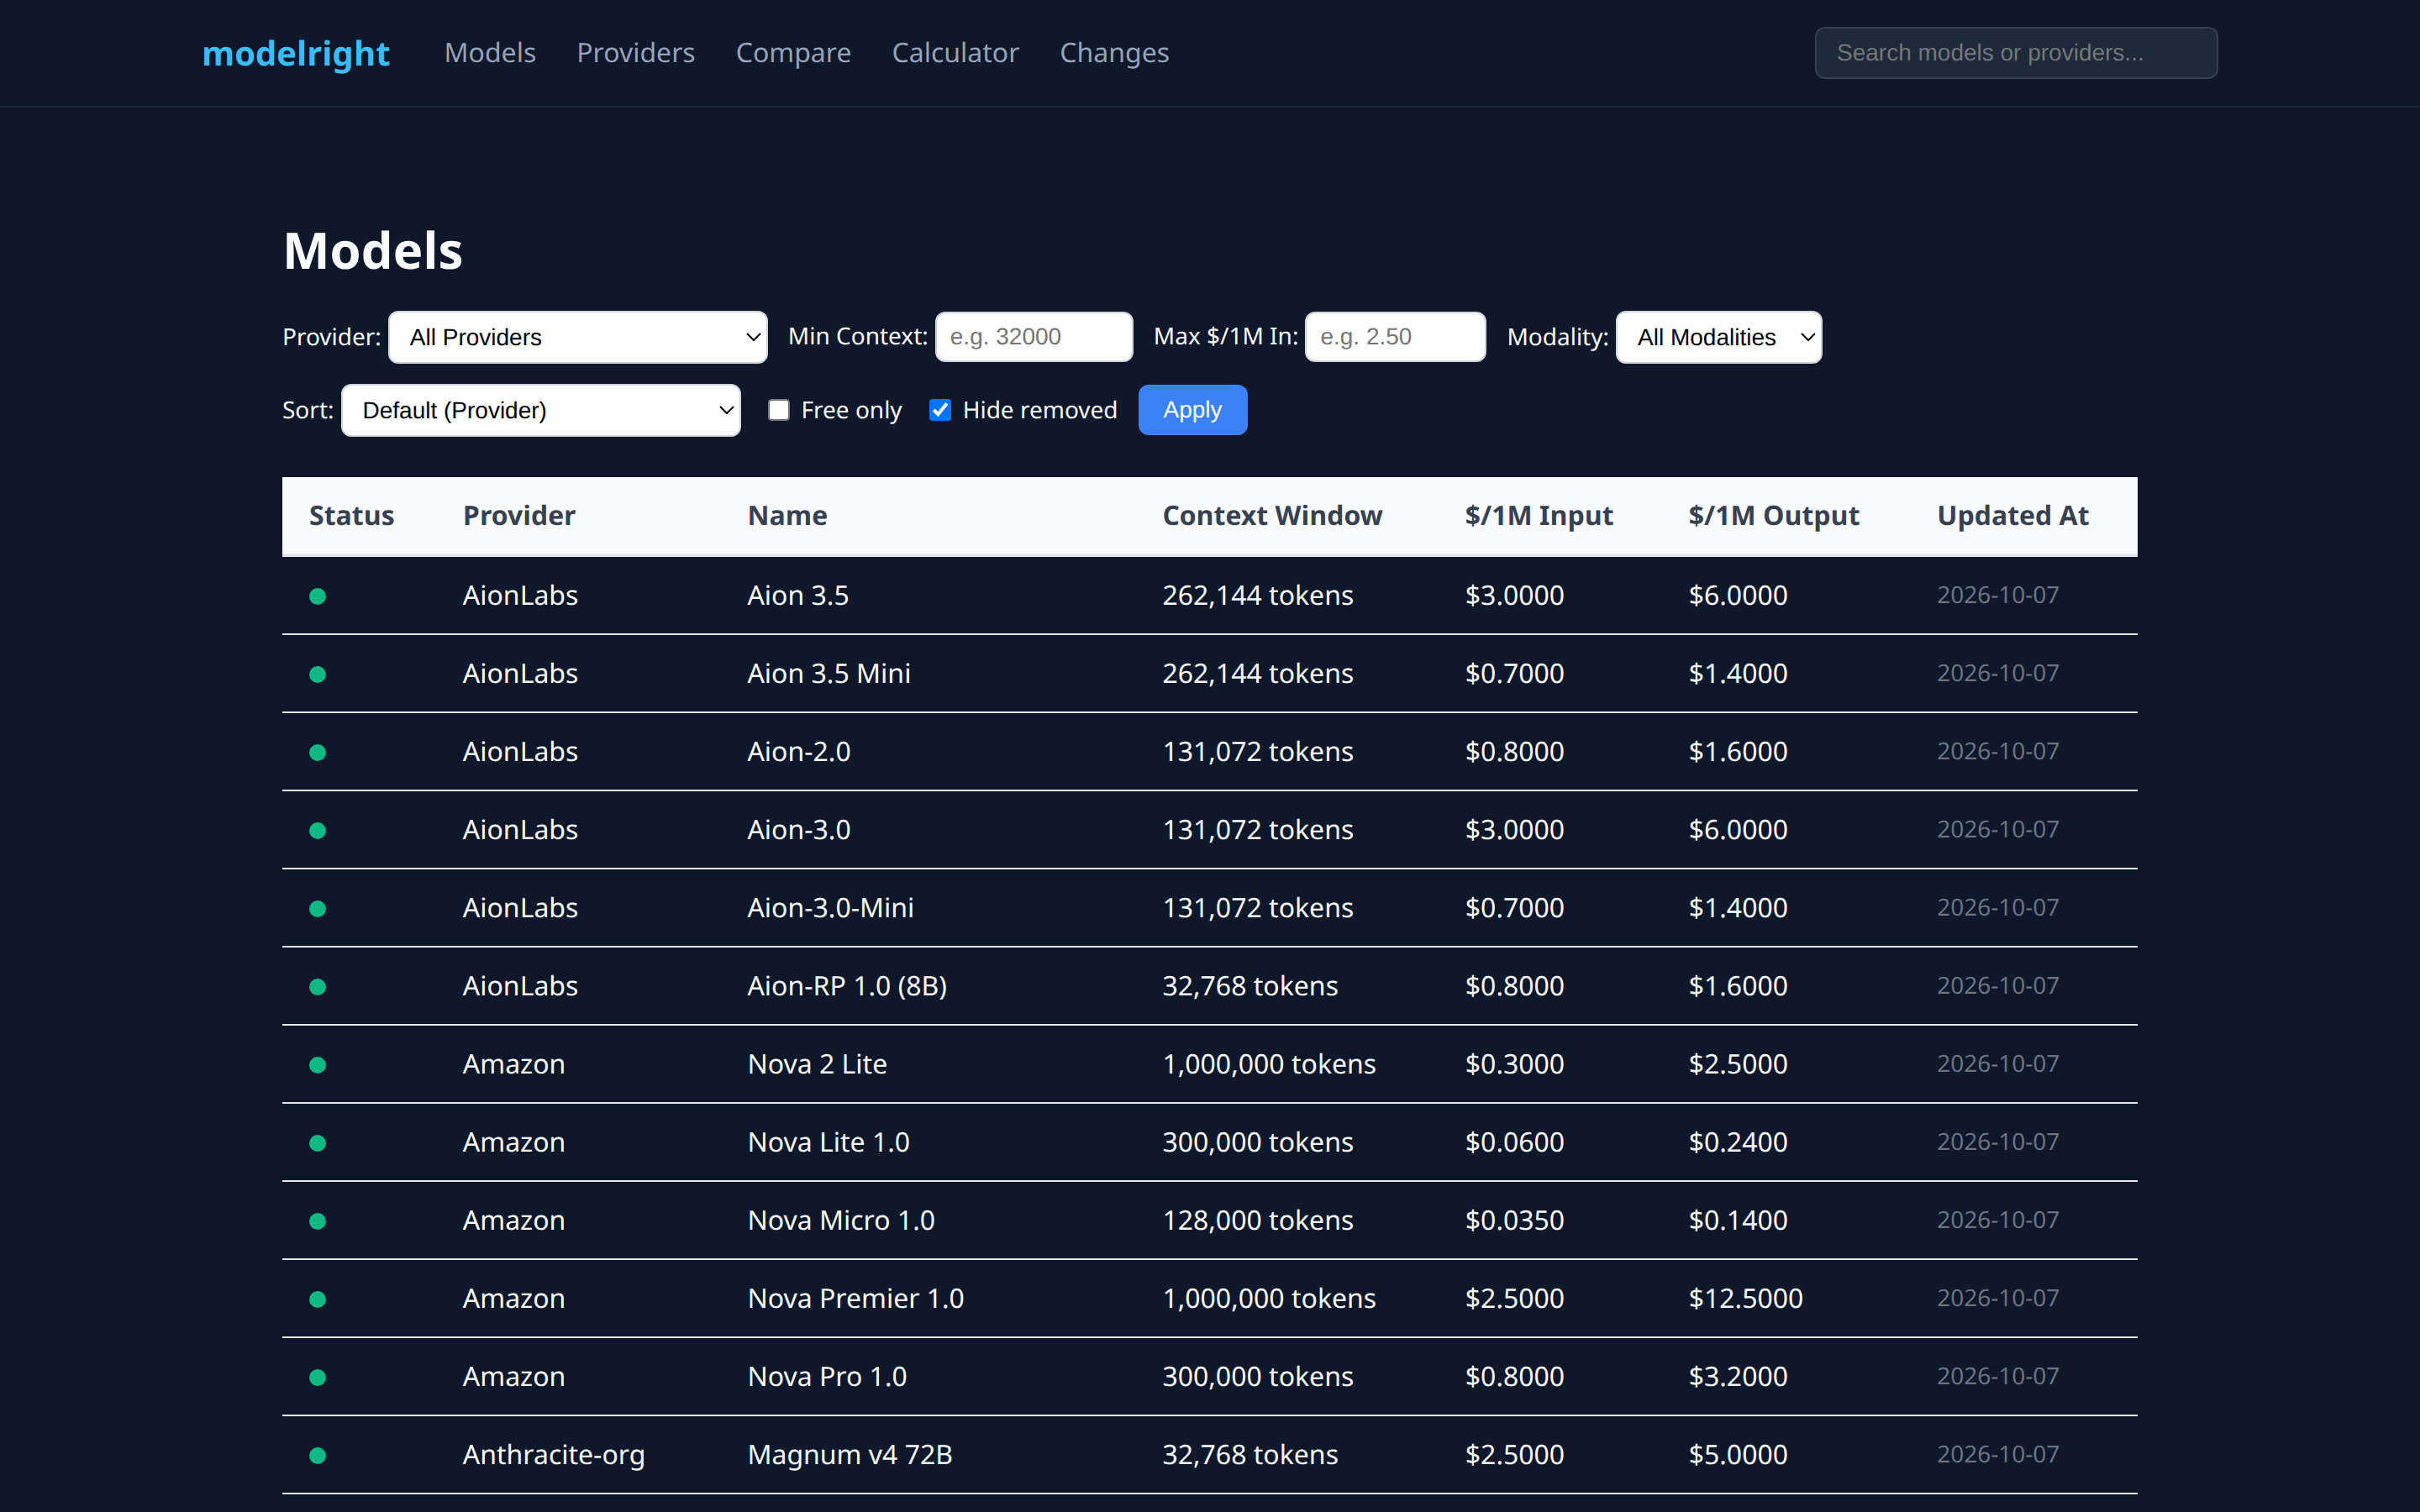
Task: Click the status dot in the Nova 2 Lite row
Action: (x=318, y=1065)
